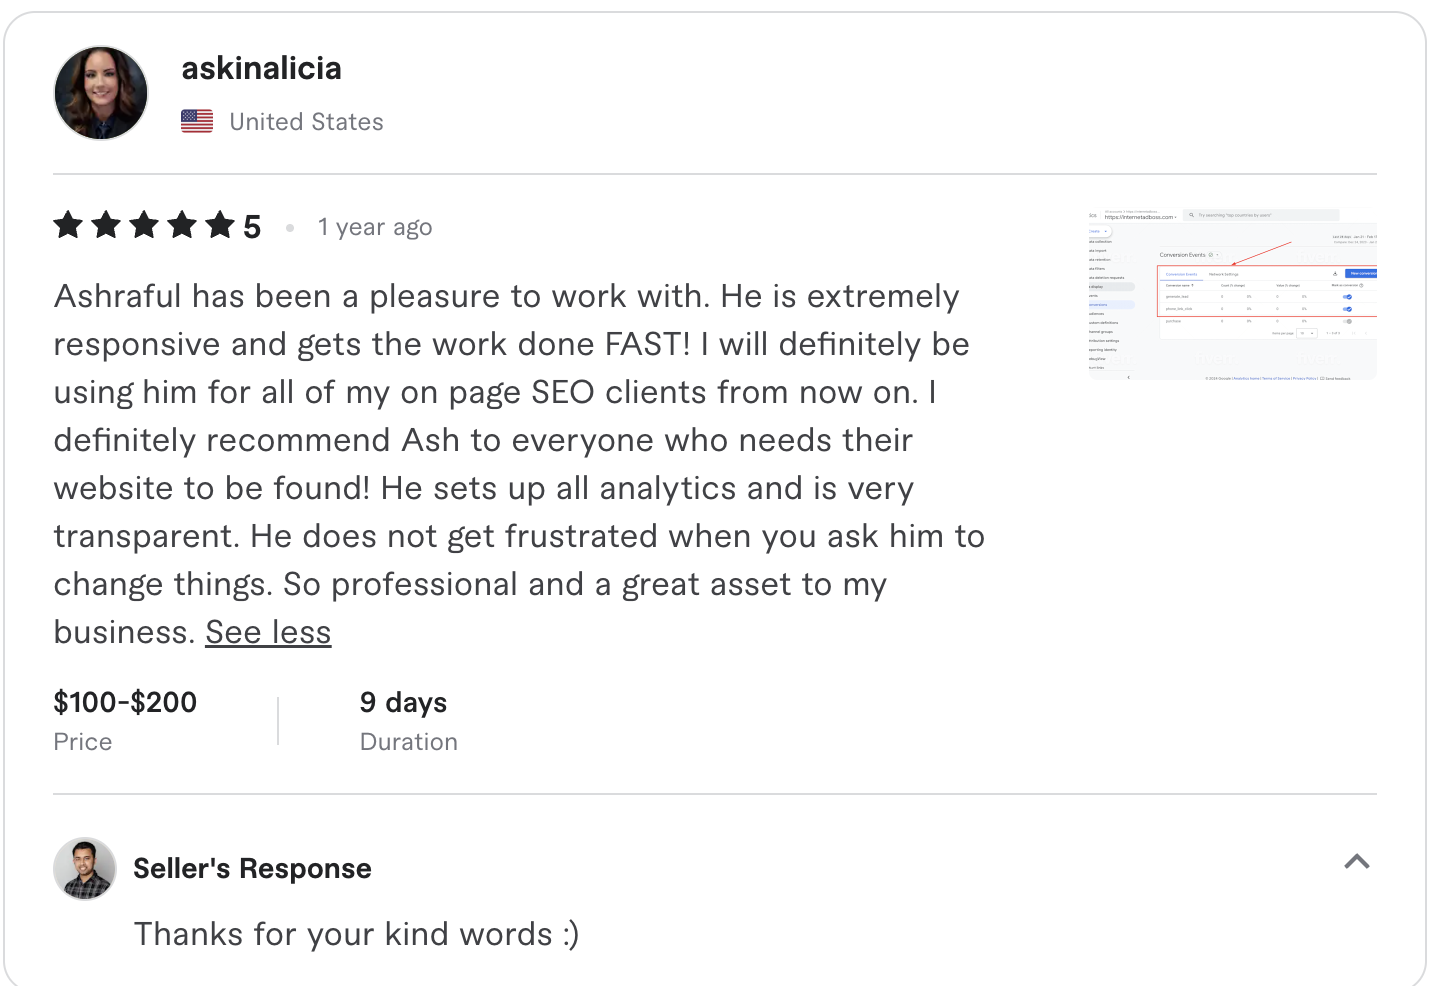Viewport: 1434px width, 986px height.
Task: Click the middle rating star
Action: coord(142,226)
